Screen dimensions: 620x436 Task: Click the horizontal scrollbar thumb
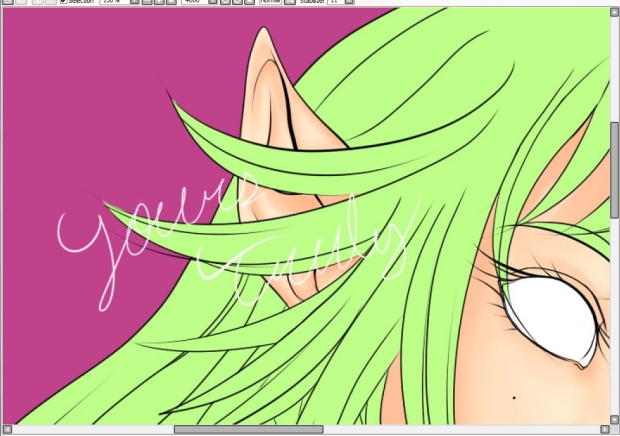(x=249, y=429)
